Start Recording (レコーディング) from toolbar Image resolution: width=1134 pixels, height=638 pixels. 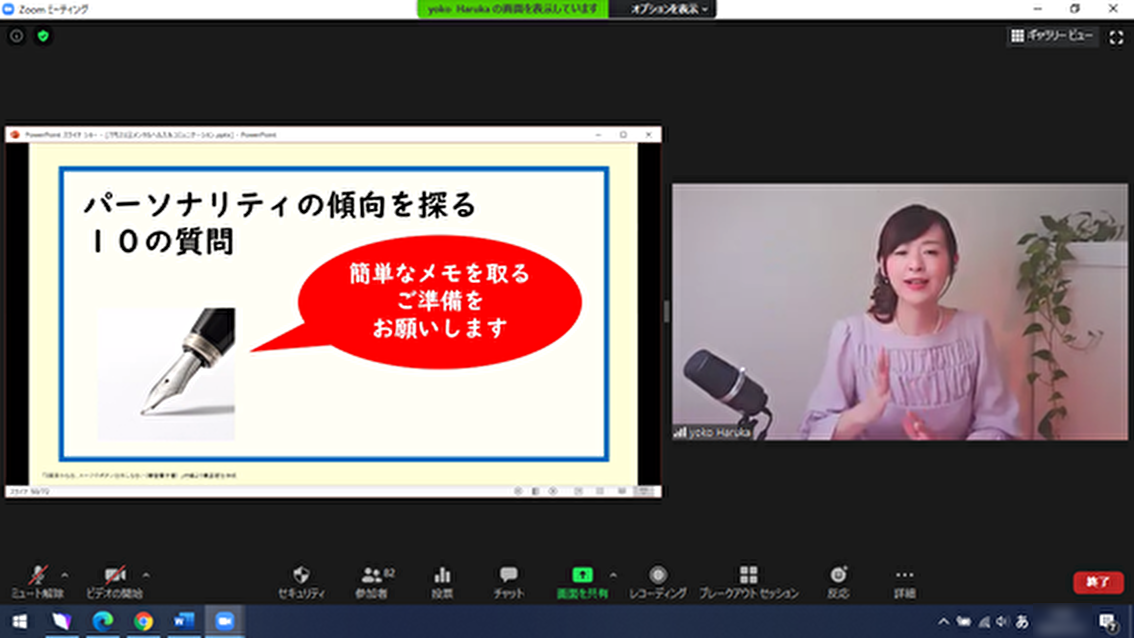[x=657, y=580]
